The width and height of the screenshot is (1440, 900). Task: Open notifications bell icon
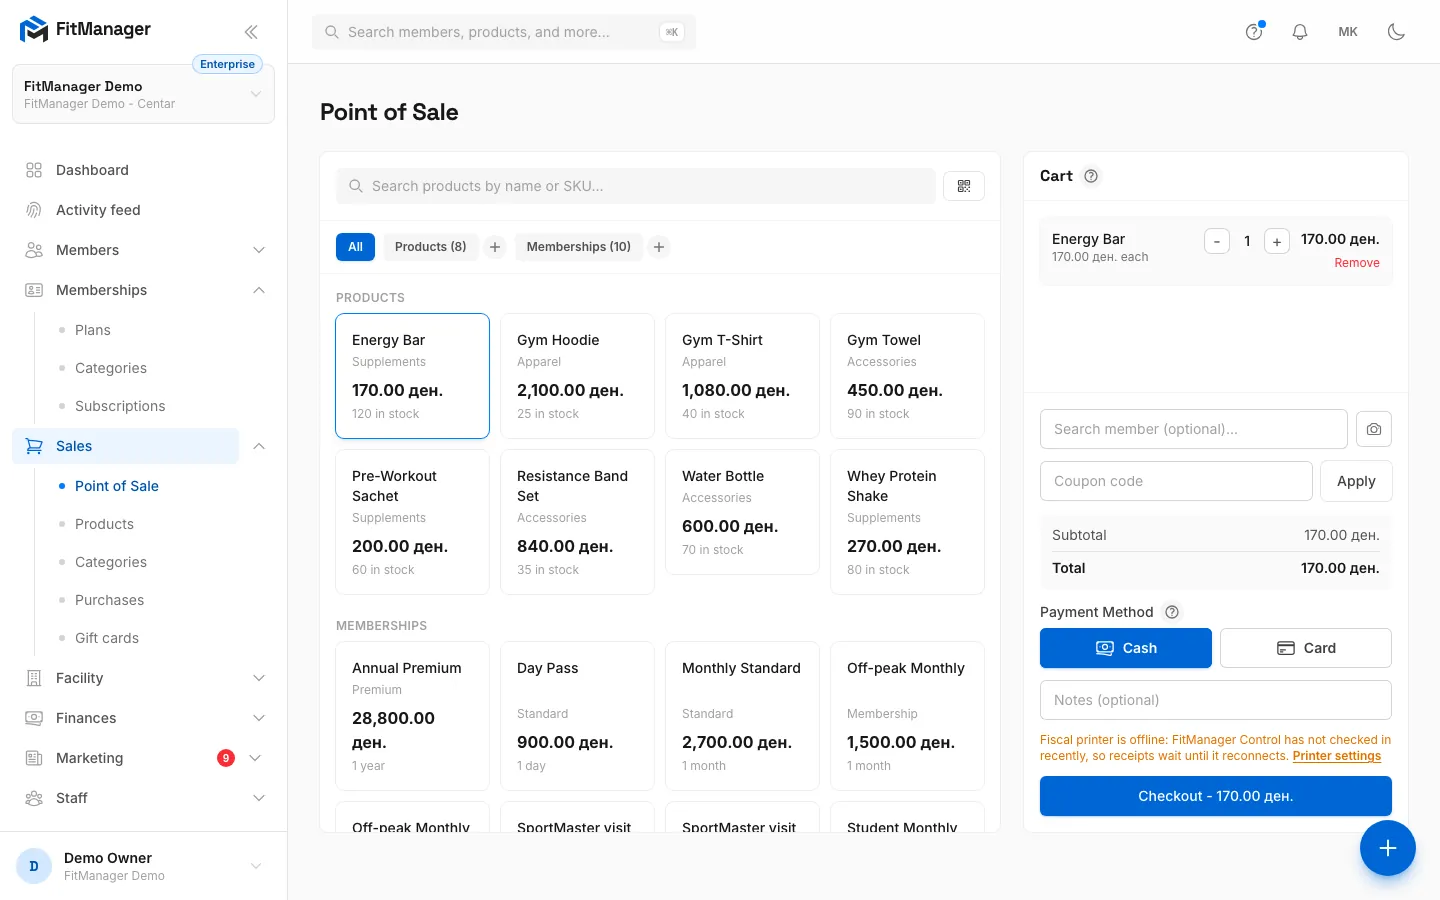tap(1300, 32)
